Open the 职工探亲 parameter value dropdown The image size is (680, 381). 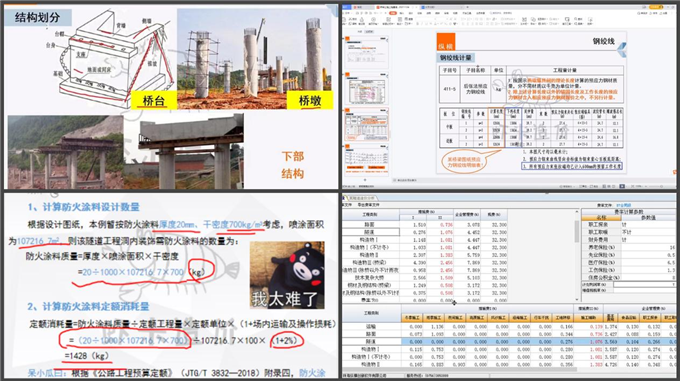(x=648, y=225)
